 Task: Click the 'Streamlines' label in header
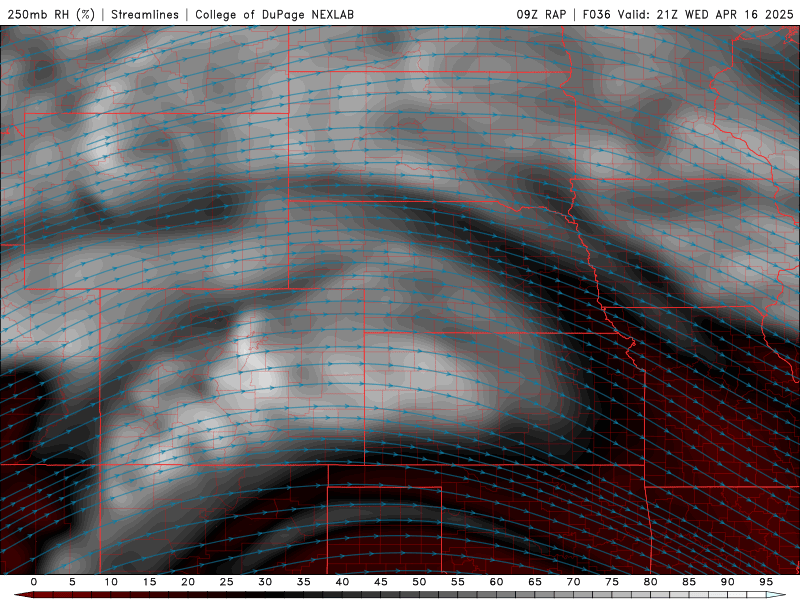pos(145,14)
